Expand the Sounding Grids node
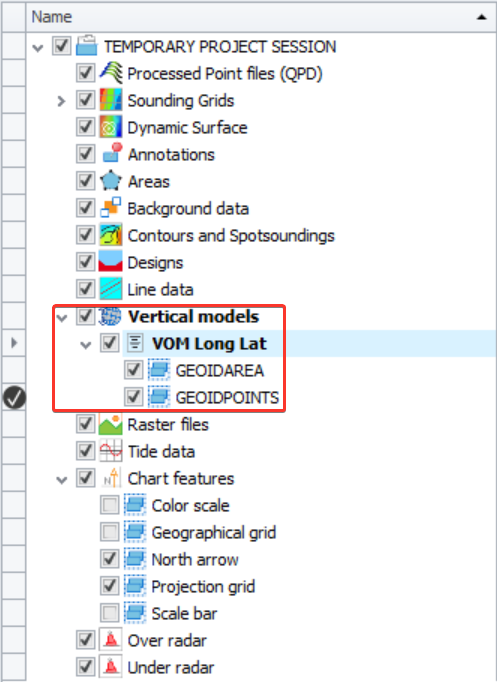Image resolution: width=497 pixels, height=682 pixels. click(61, 101)
